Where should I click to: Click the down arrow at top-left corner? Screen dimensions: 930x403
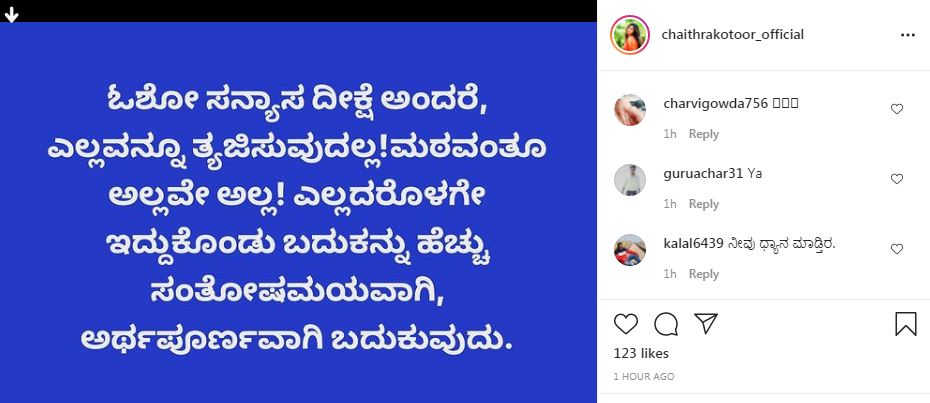click(11, 15)
